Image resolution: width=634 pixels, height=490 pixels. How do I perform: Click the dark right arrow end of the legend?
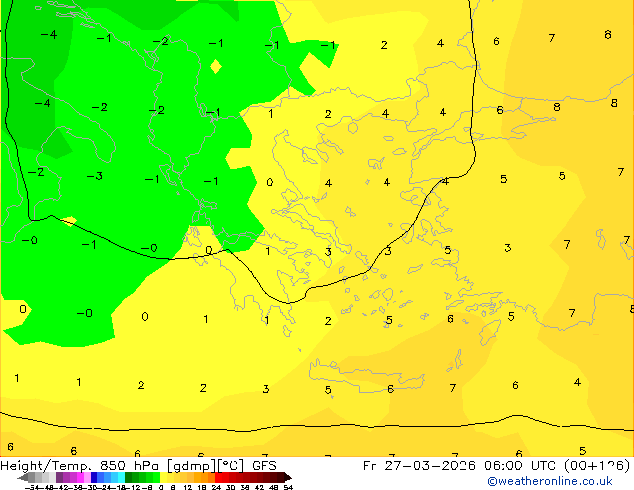288,477
